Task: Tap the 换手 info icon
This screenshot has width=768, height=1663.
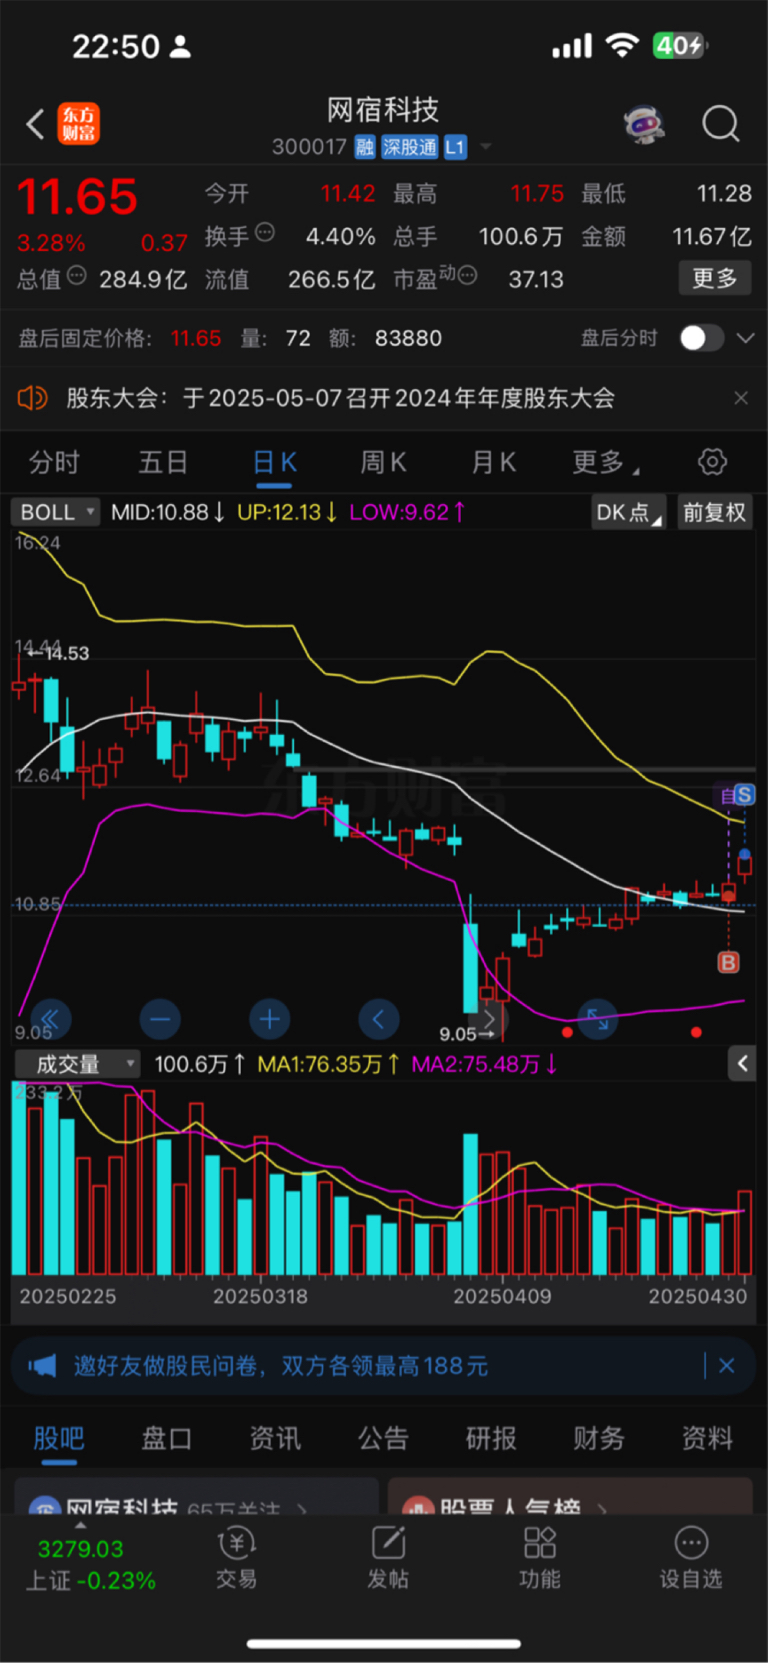Action: pos(265,233)
